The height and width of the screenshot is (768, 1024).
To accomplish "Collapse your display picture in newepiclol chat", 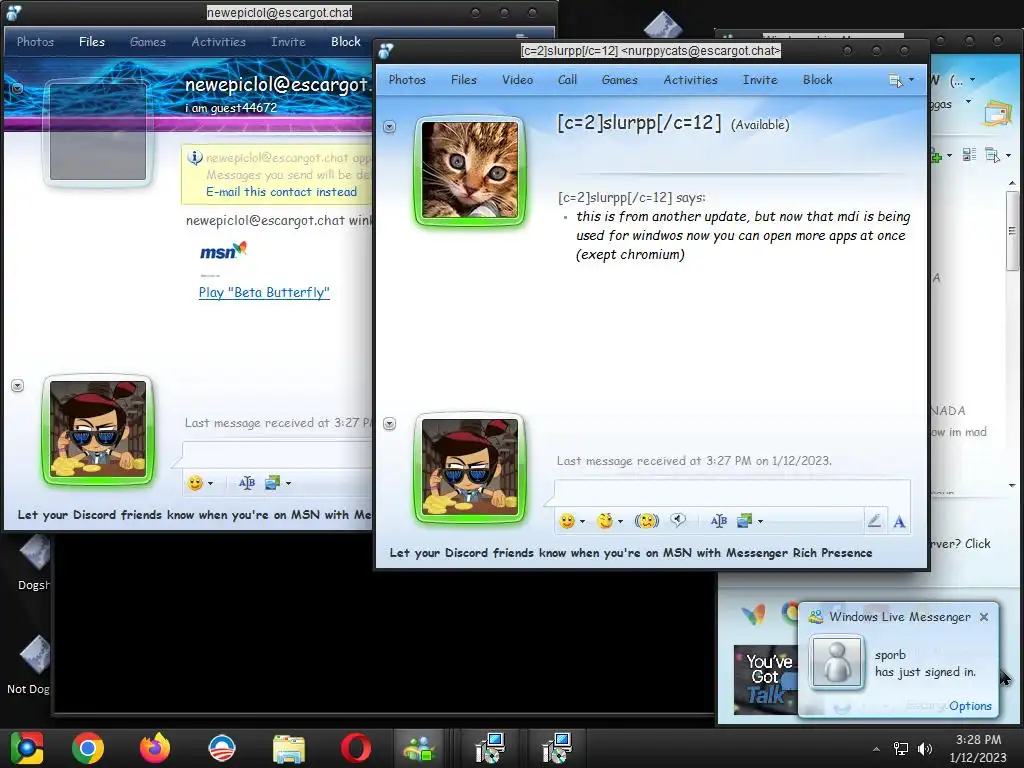I will (x=18, y=386).
